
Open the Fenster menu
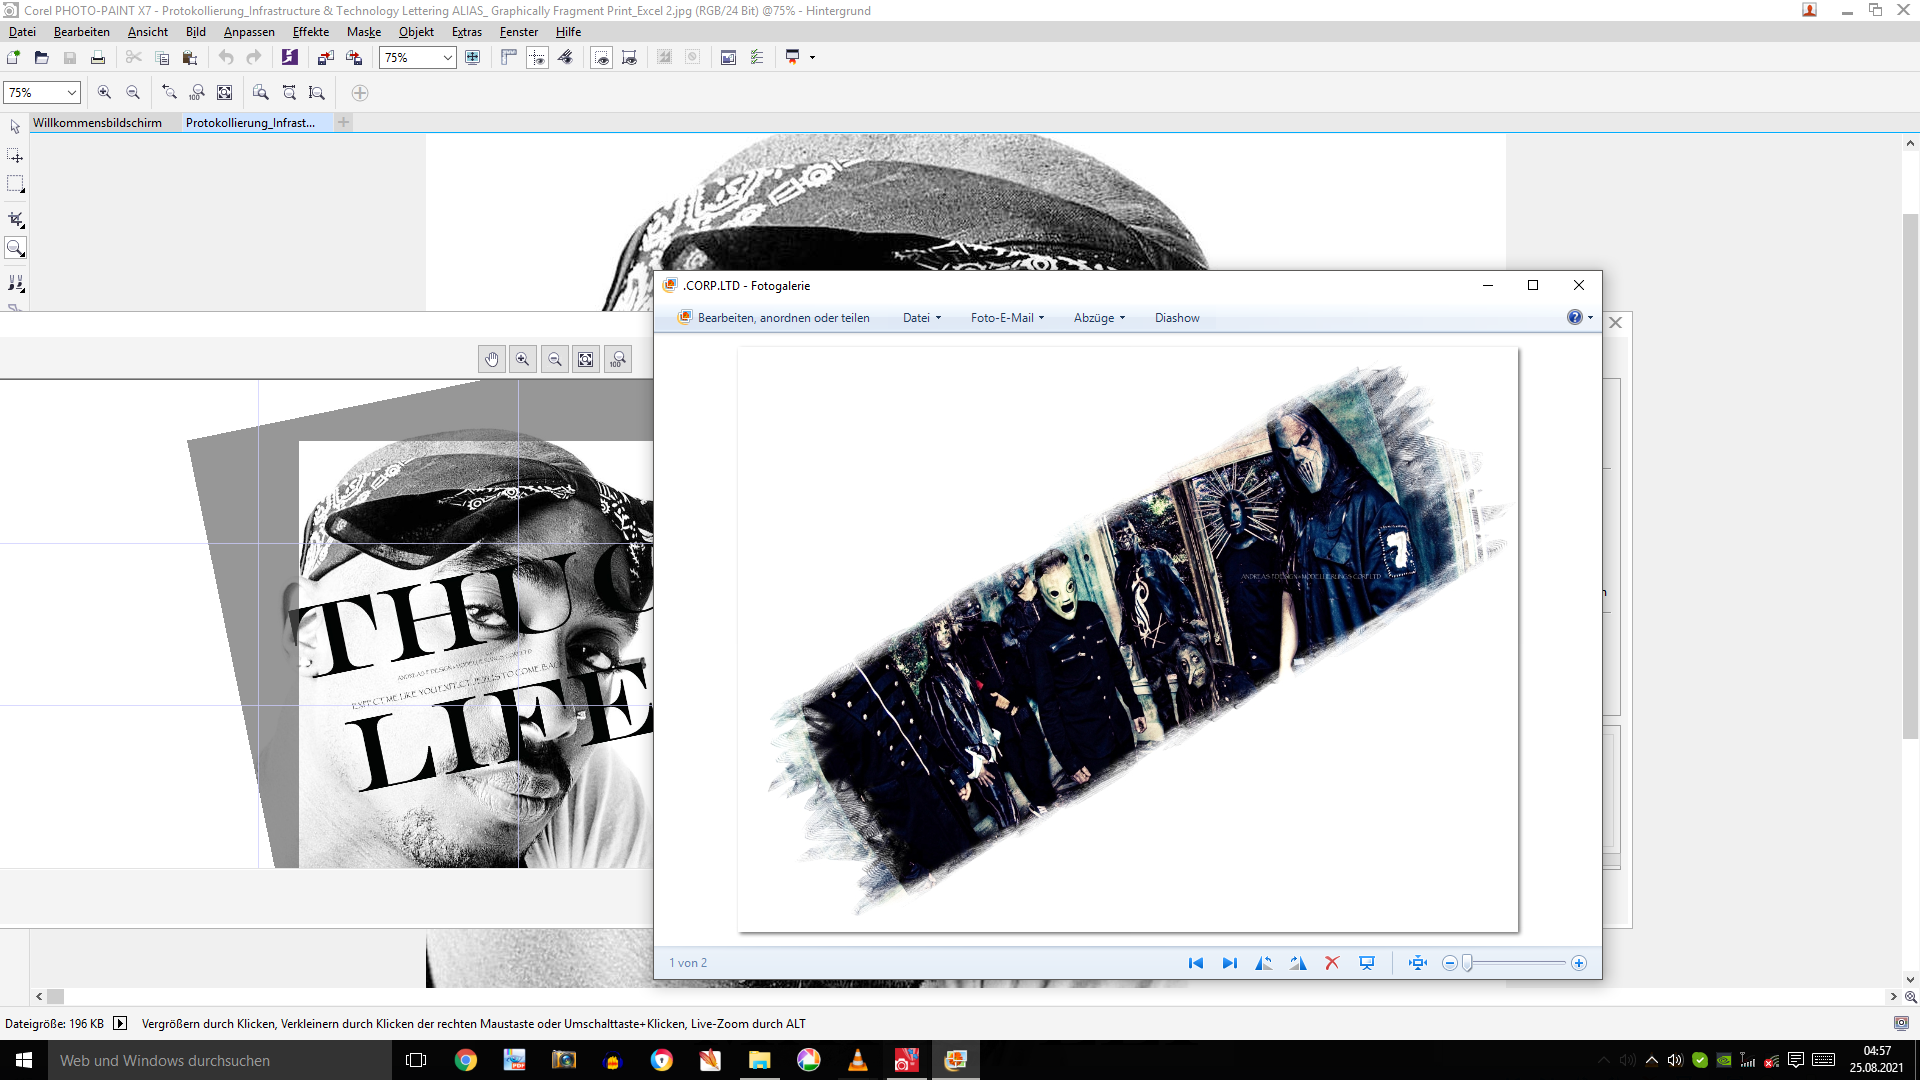coord(519,31)
